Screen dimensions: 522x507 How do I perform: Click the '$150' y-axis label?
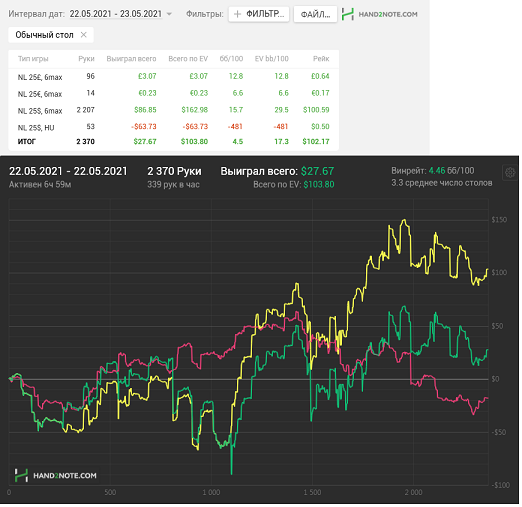499,220
